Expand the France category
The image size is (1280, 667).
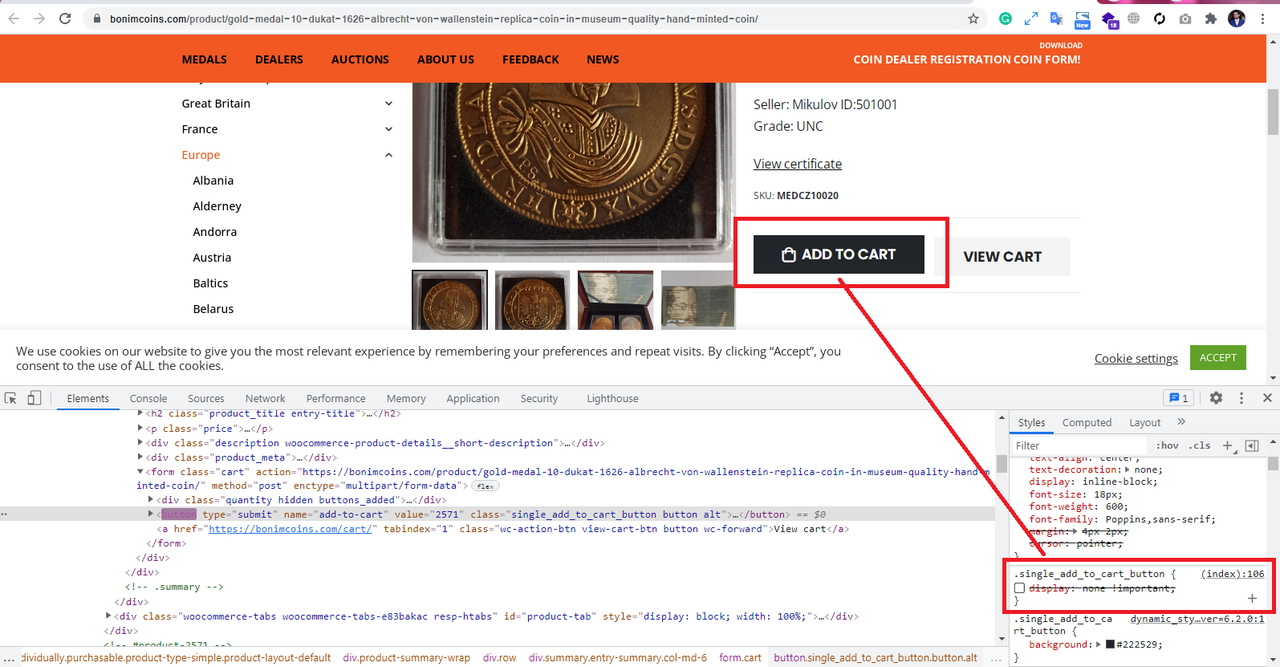[x=388, y=129]
